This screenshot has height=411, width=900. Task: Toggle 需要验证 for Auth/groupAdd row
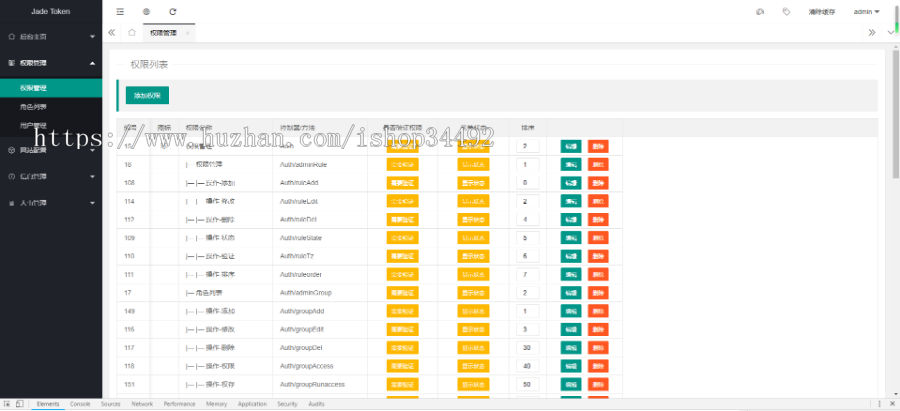tap(402, 311)
